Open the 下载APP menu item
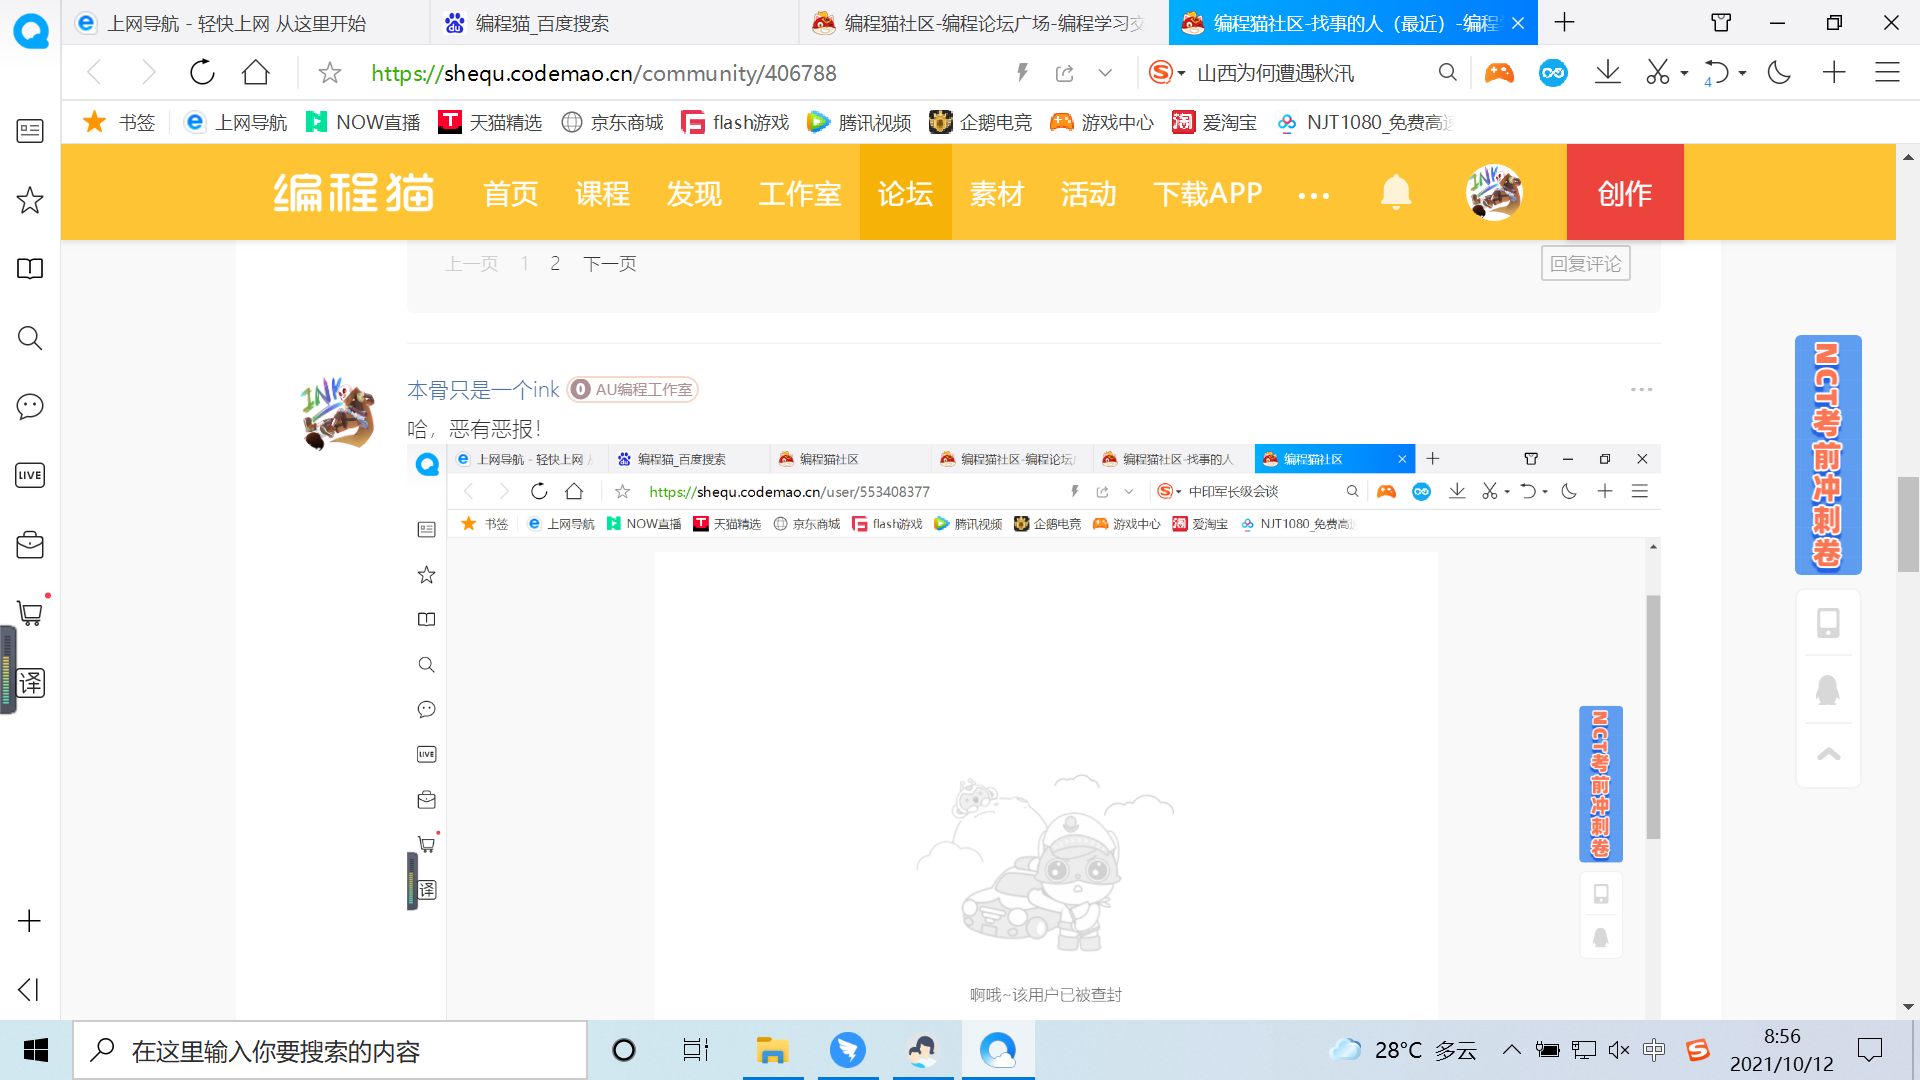 pos(1208,193)
